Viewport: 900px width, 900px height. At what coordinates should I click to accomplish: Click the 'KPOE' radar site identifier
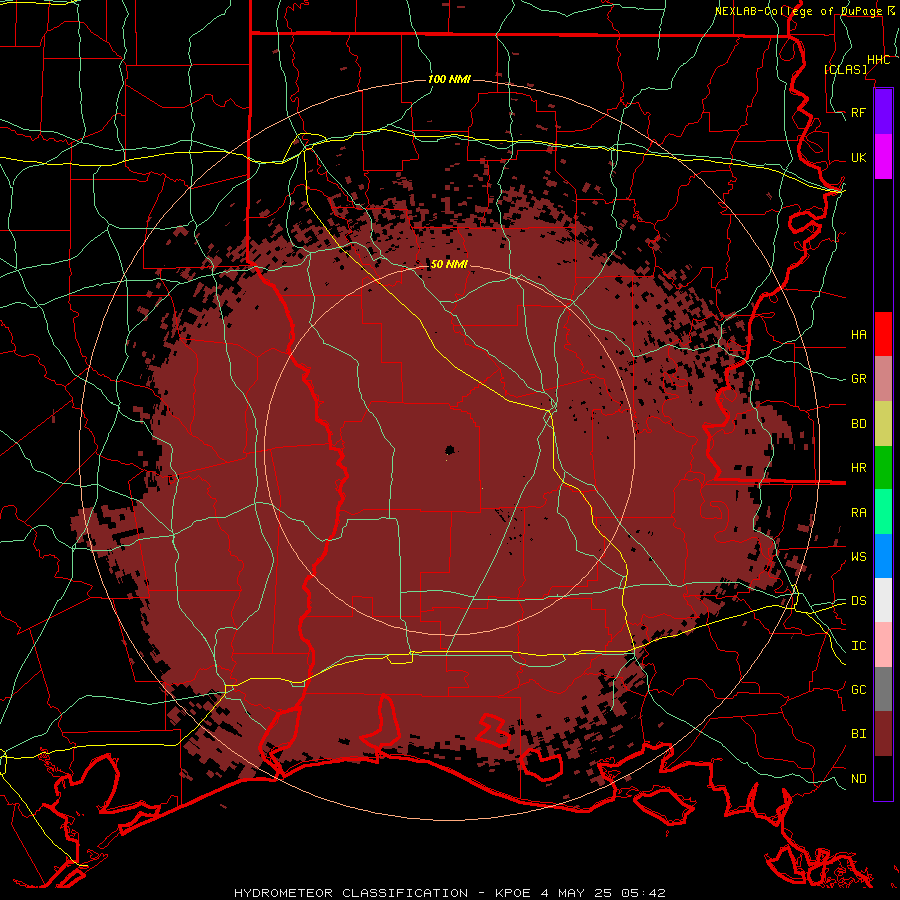click(x=514, y=893)
